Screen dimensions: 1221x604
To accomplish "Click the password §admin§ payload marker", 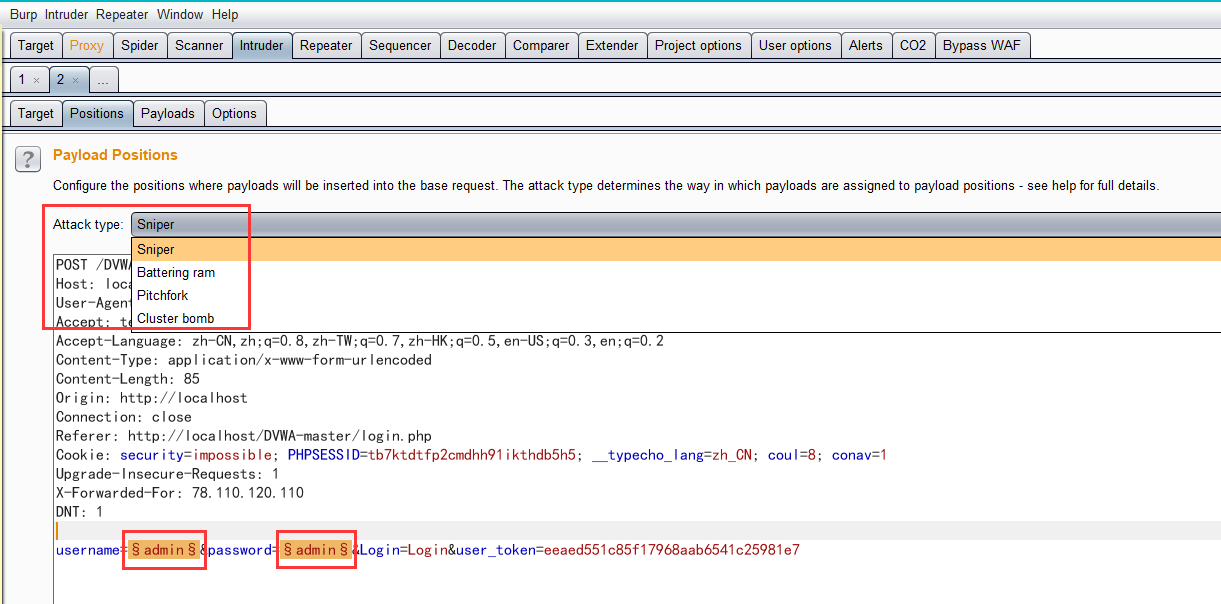I will (x=315, y=550).
